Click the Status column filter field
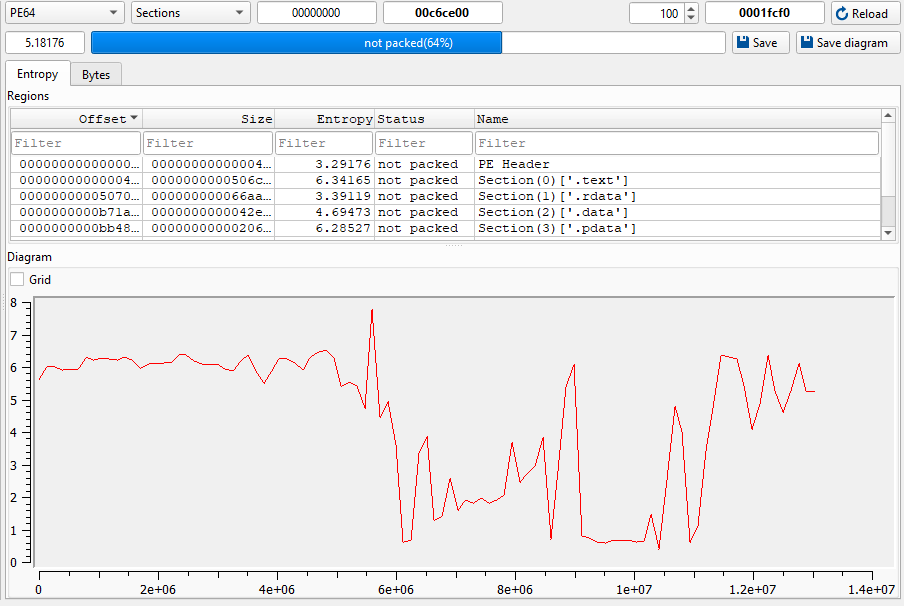The height and width of the screenshot is (606, 904). coord(424,143)
